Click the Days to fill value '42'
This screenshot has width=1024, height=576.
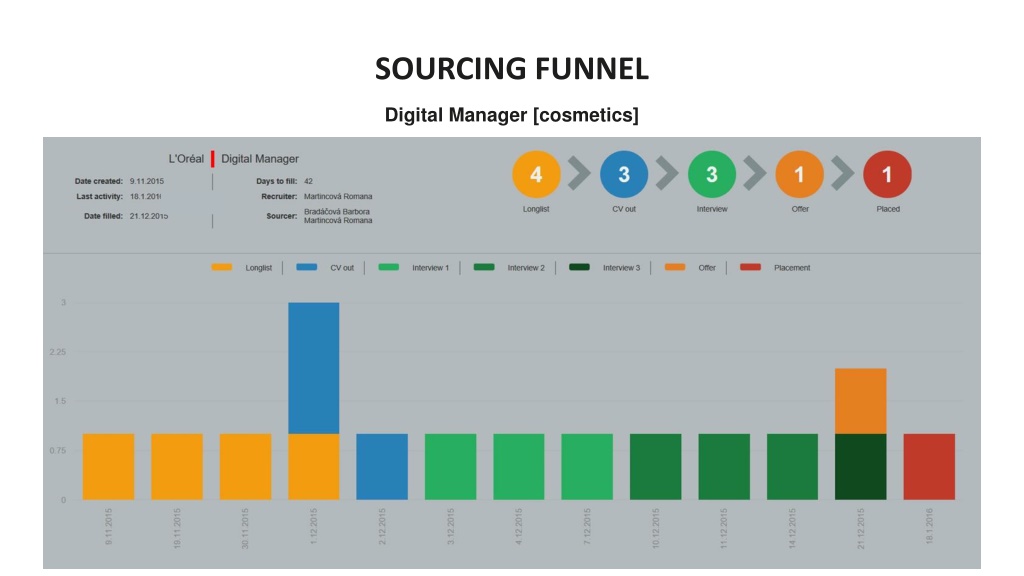[x=308, y=181]
